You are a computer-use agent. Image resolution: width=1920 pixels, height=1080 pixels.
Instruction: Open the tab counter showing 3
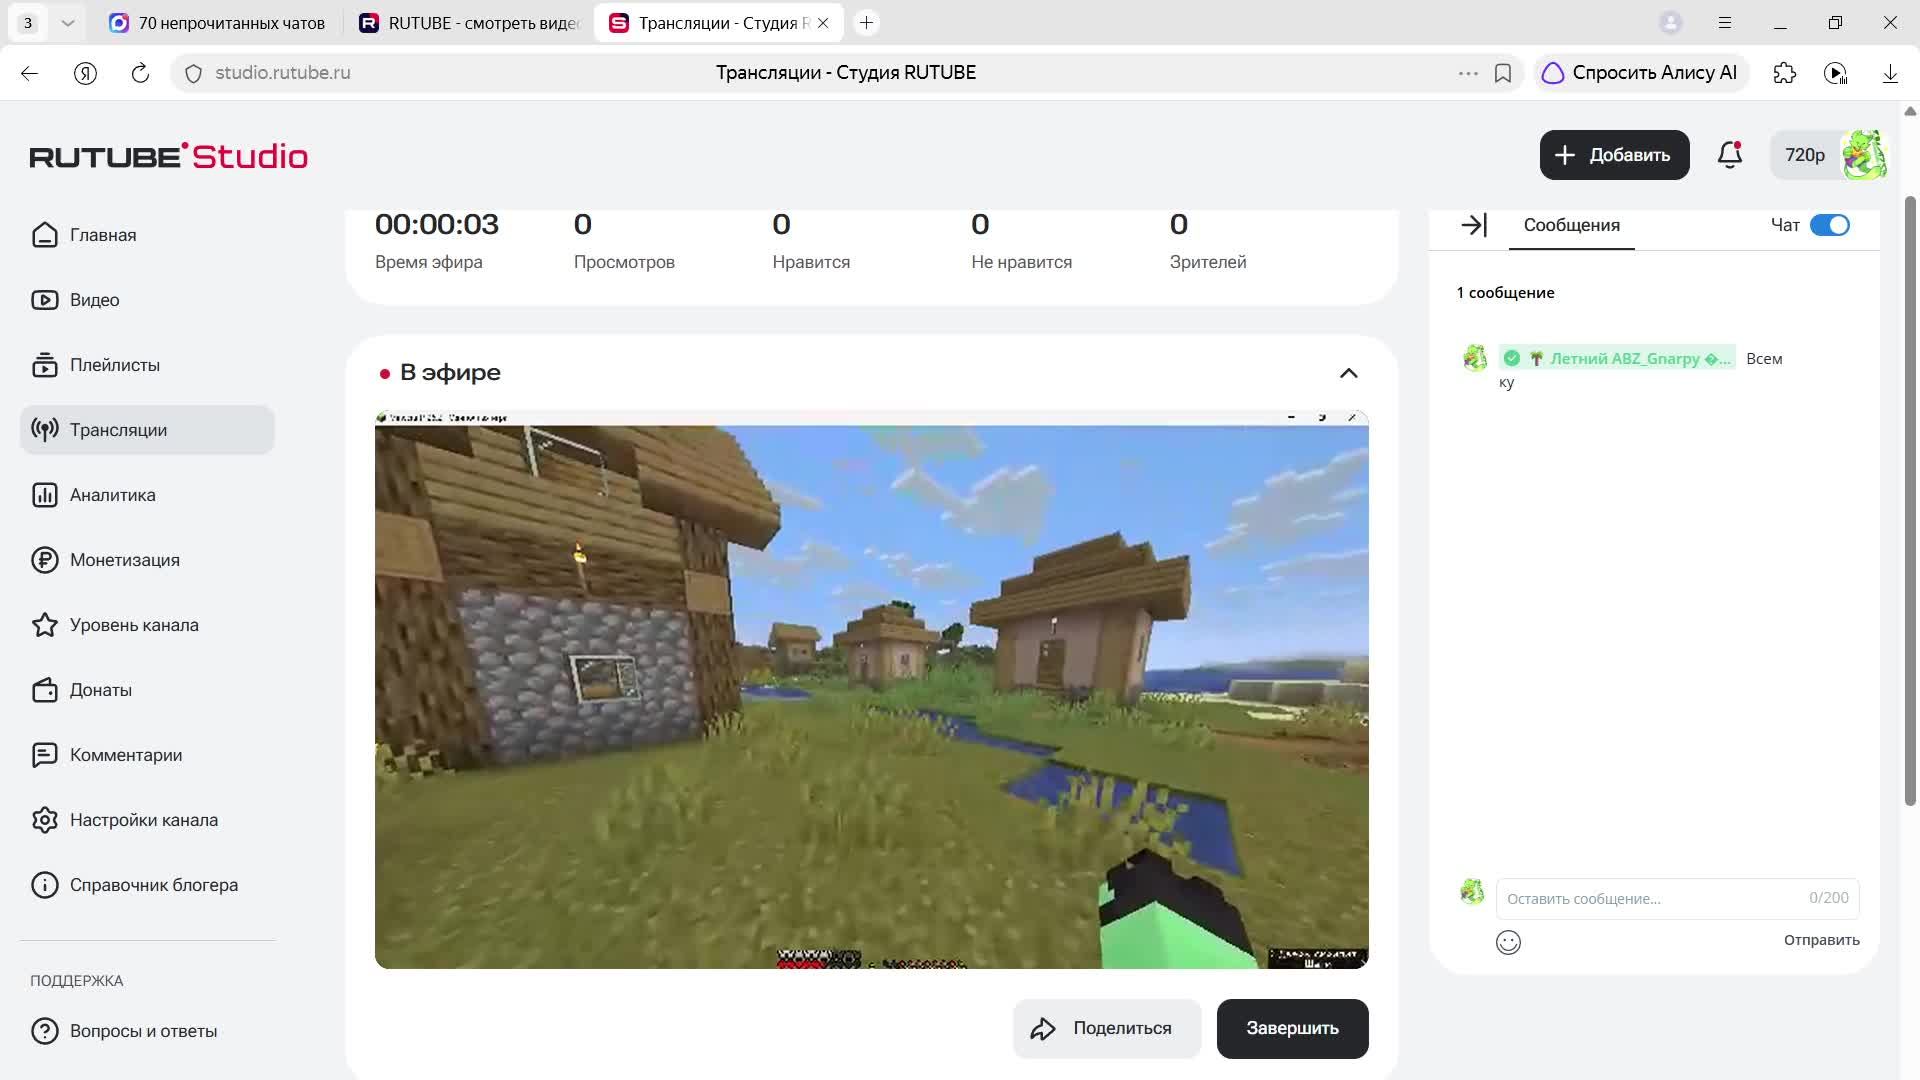(28, 23)
